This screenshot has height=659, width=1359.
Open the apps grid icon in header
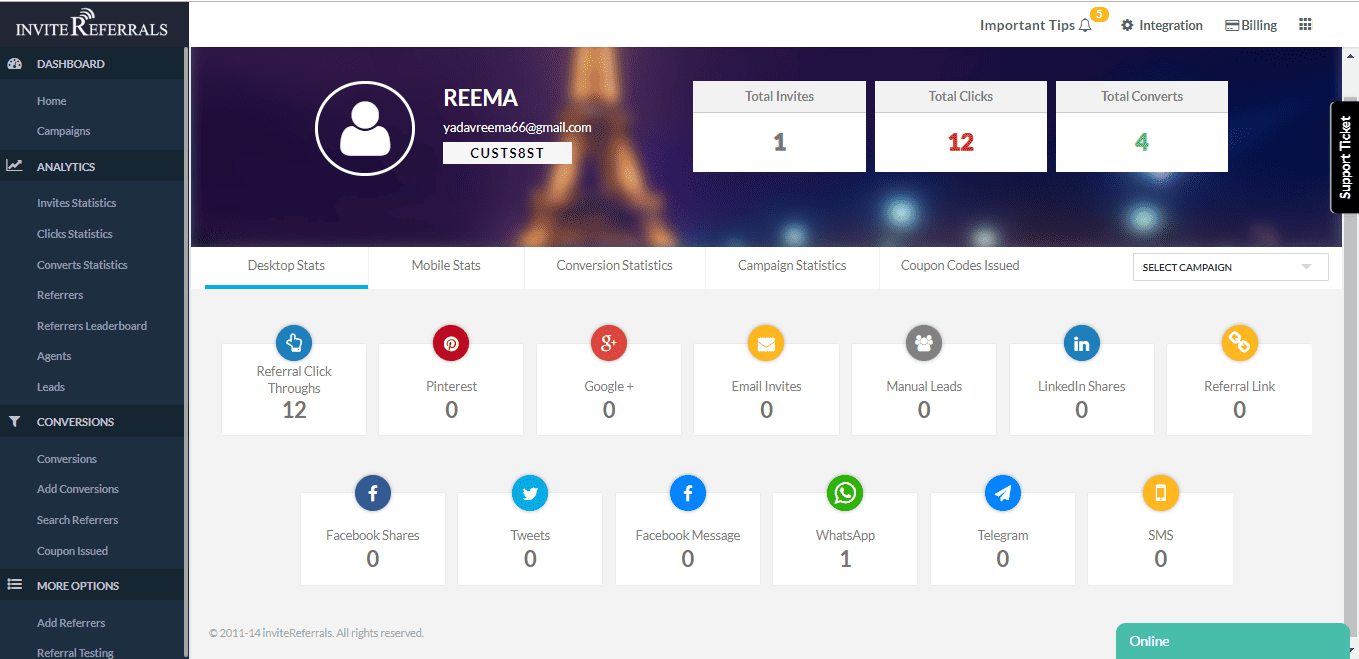click(1305, 25)
